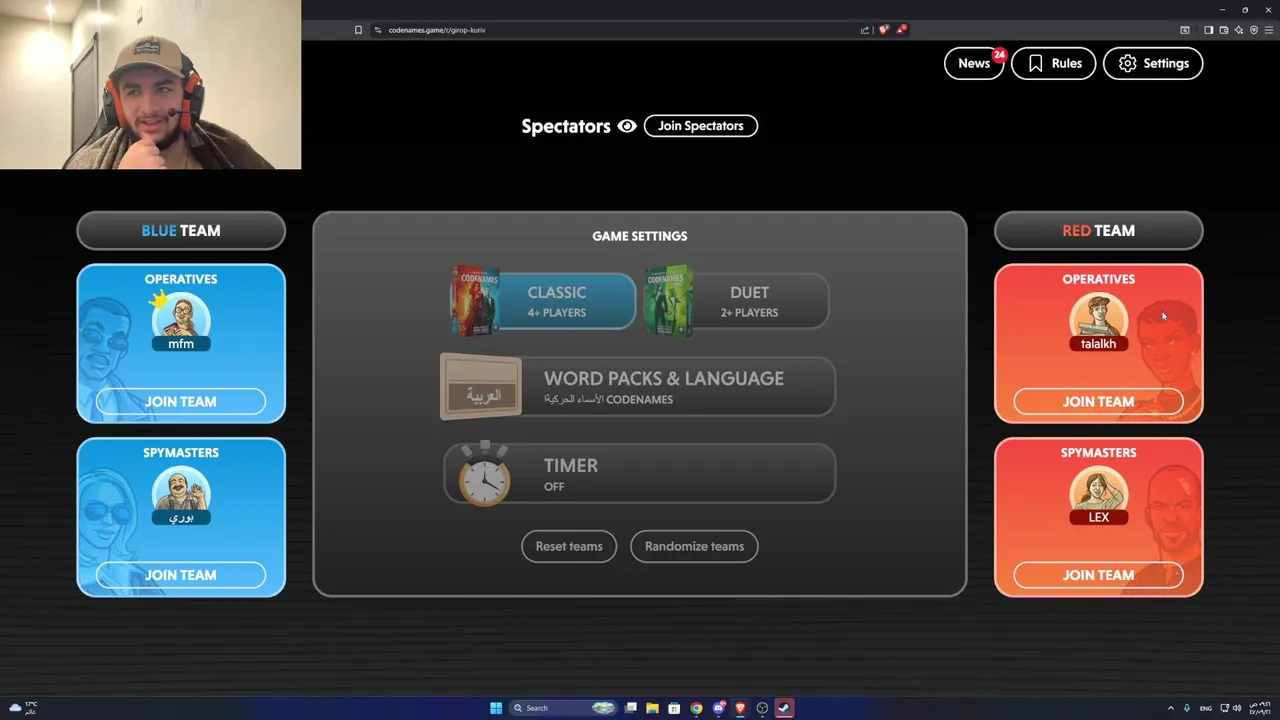Join the Blue team Spymasters

(181, 575)
